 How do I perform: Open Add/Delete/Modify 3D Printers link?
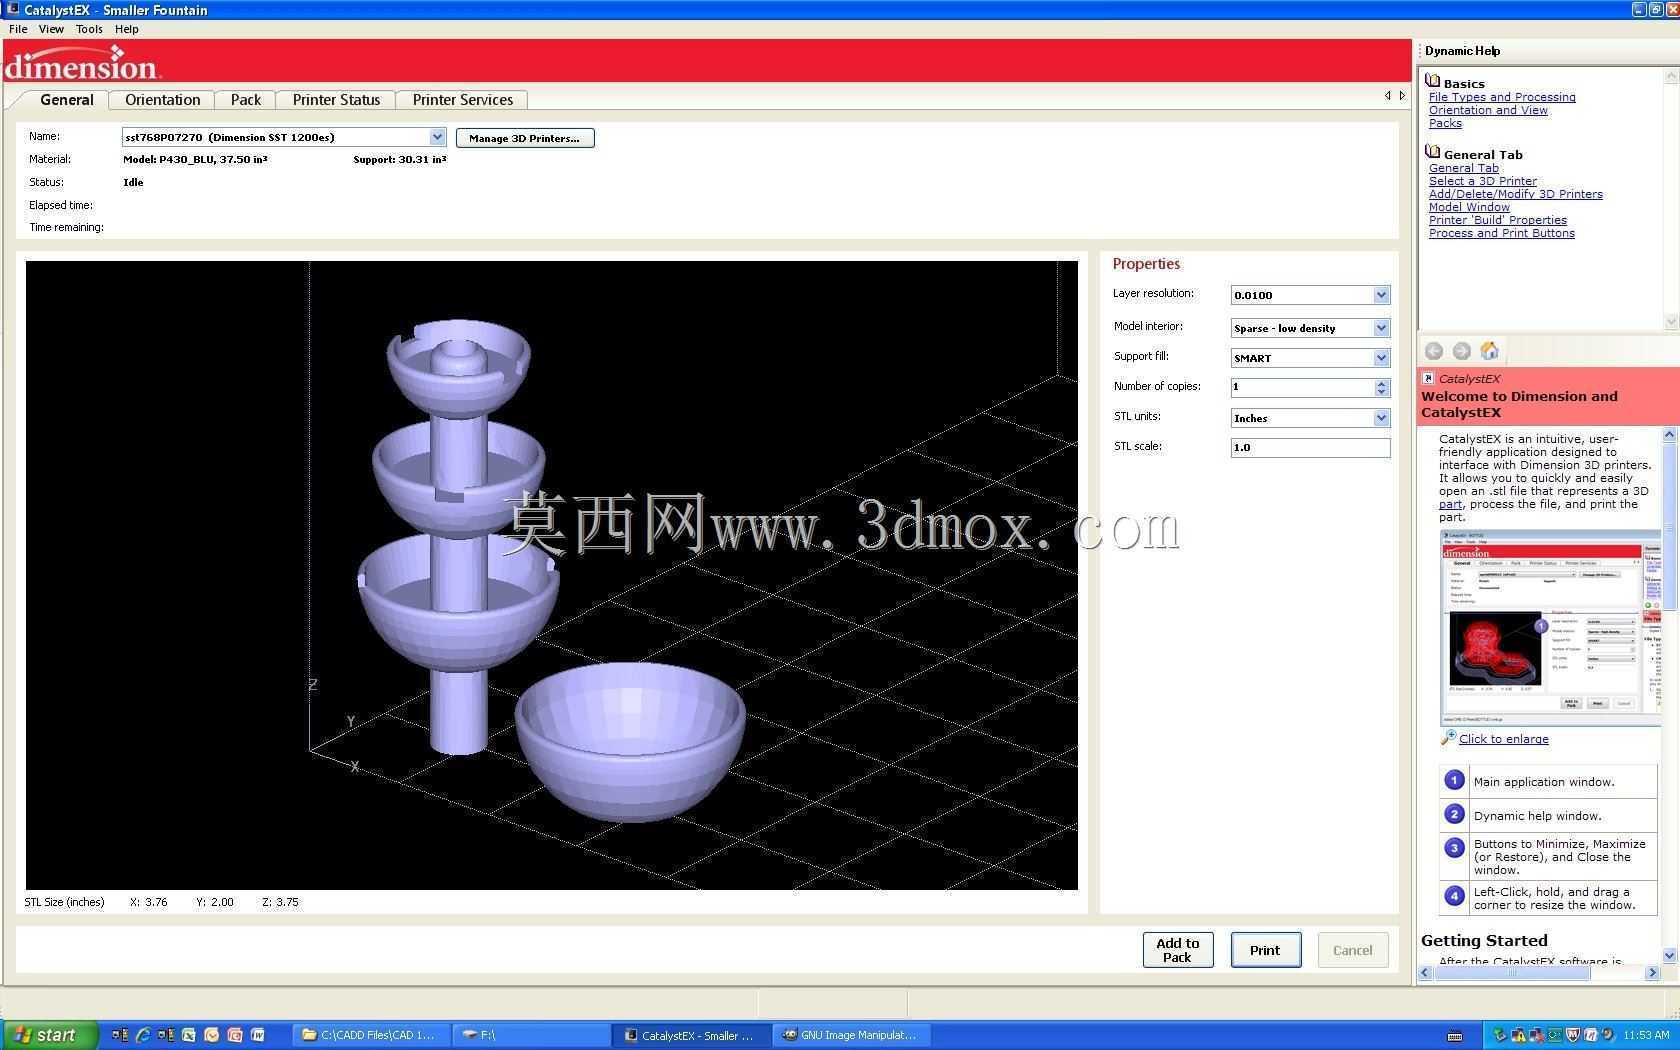tap(1515, 194)
